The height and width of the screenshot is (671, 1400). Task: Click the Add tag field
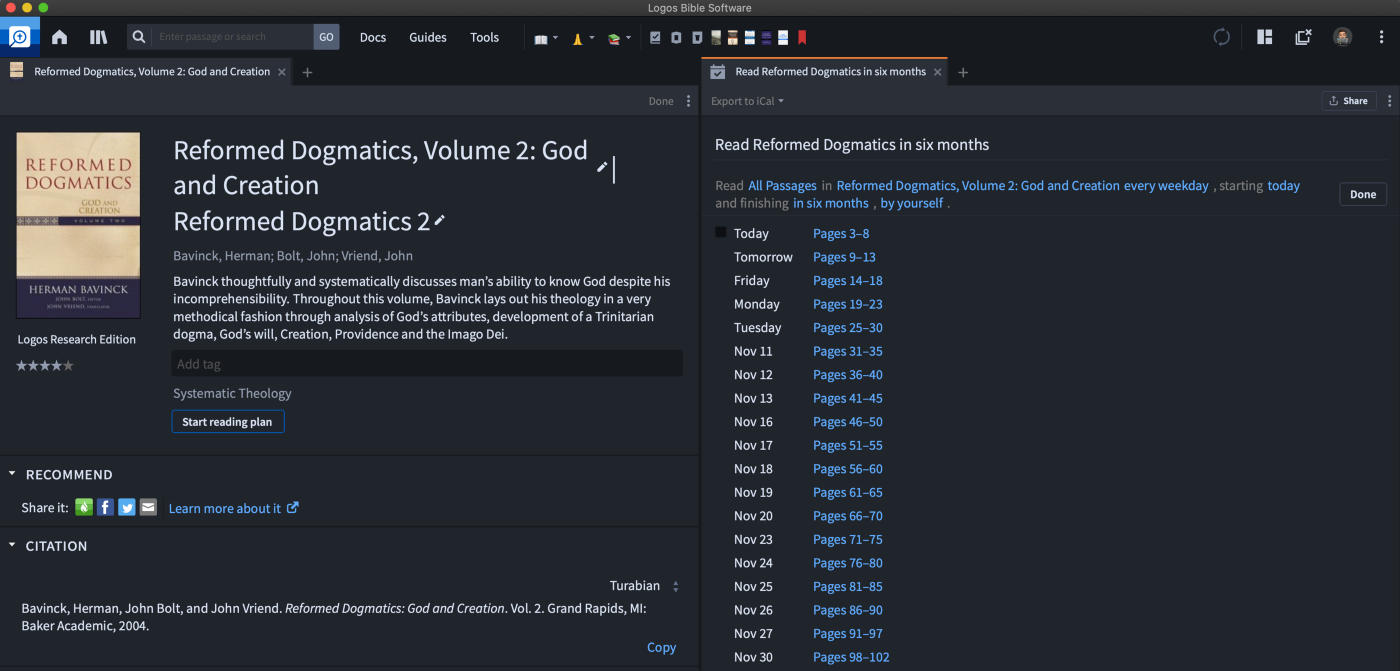click(427, 364)
